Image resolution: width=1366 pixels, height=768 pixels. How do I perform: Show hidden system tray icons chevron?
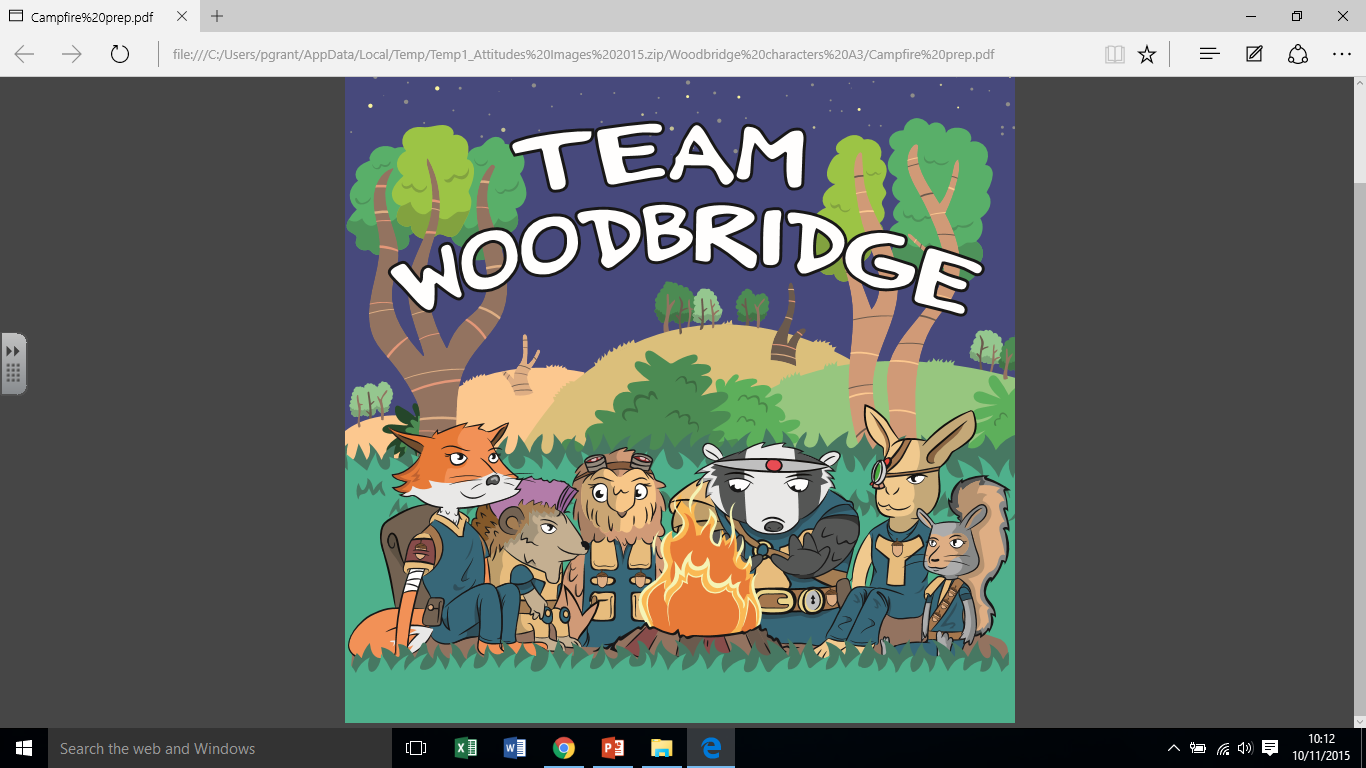[1173, 748]
